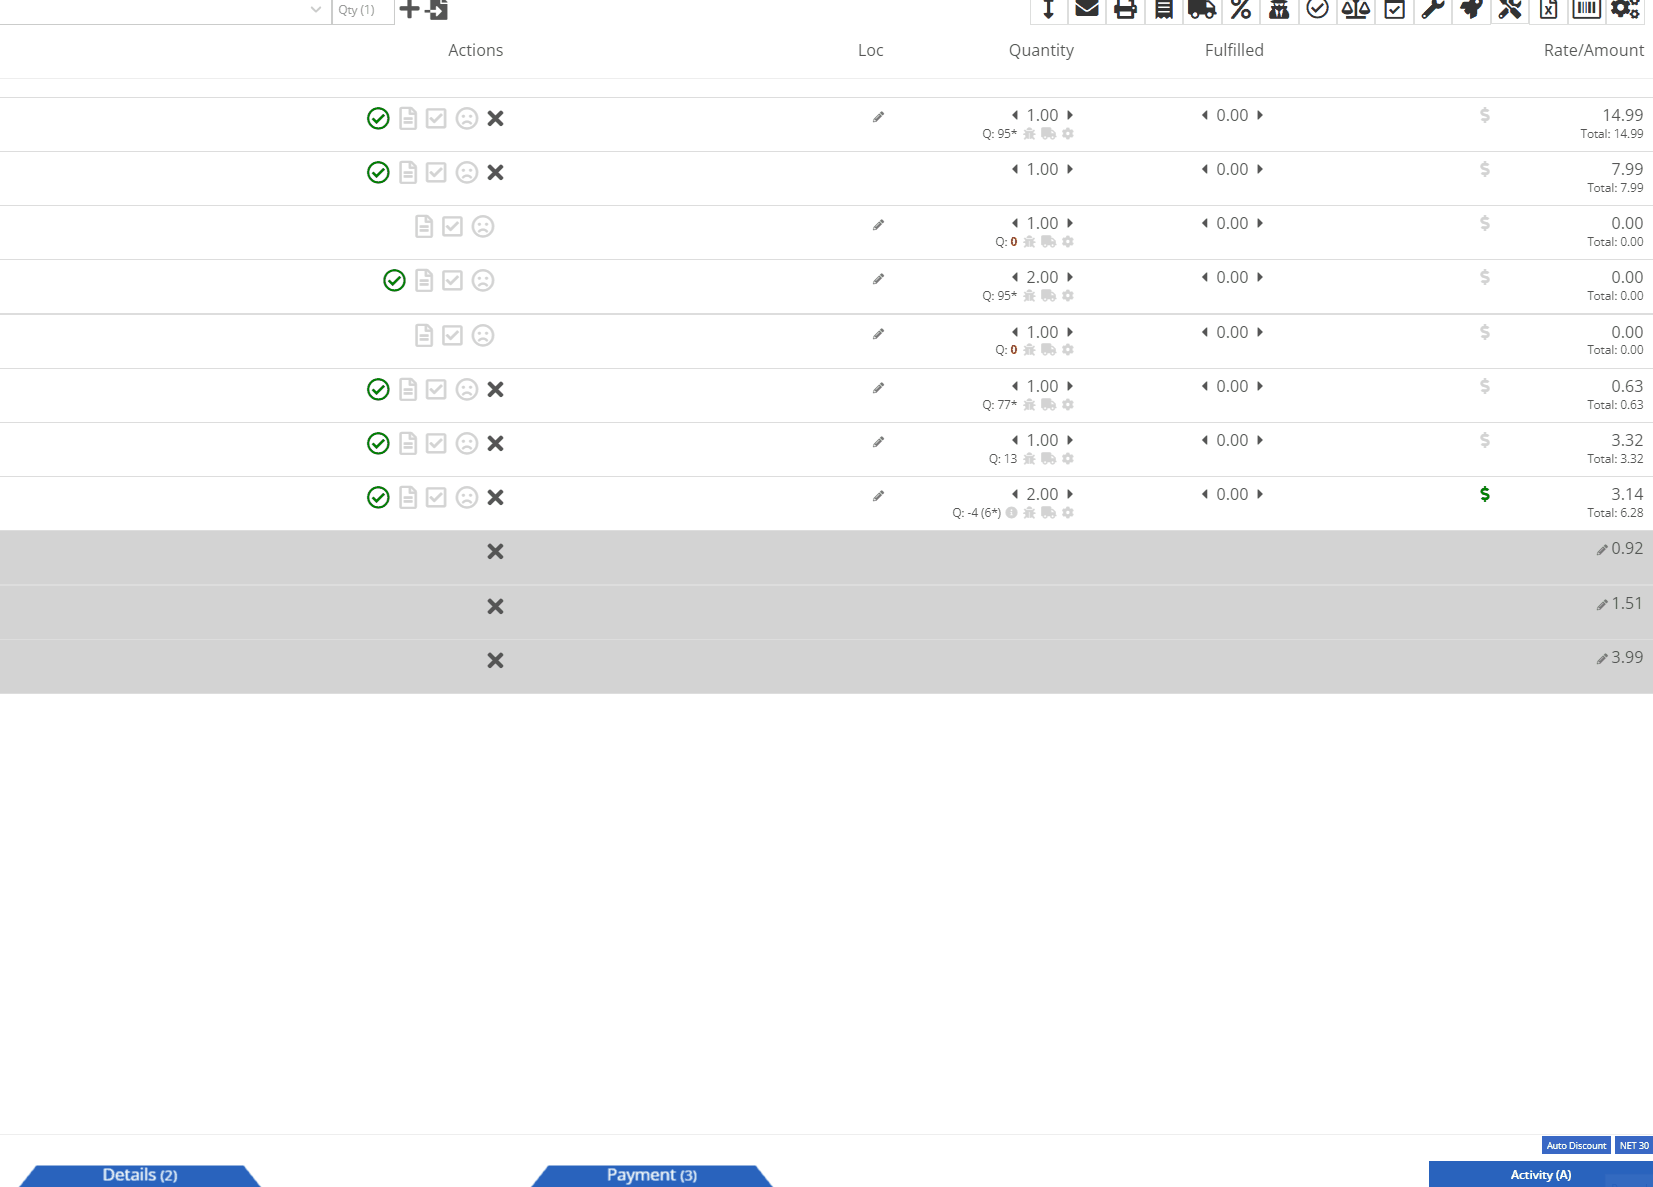The image size is (1653, 1187).
Task: Tick the checkbox icon on 14.99 row
Action: tap(436, 118)
